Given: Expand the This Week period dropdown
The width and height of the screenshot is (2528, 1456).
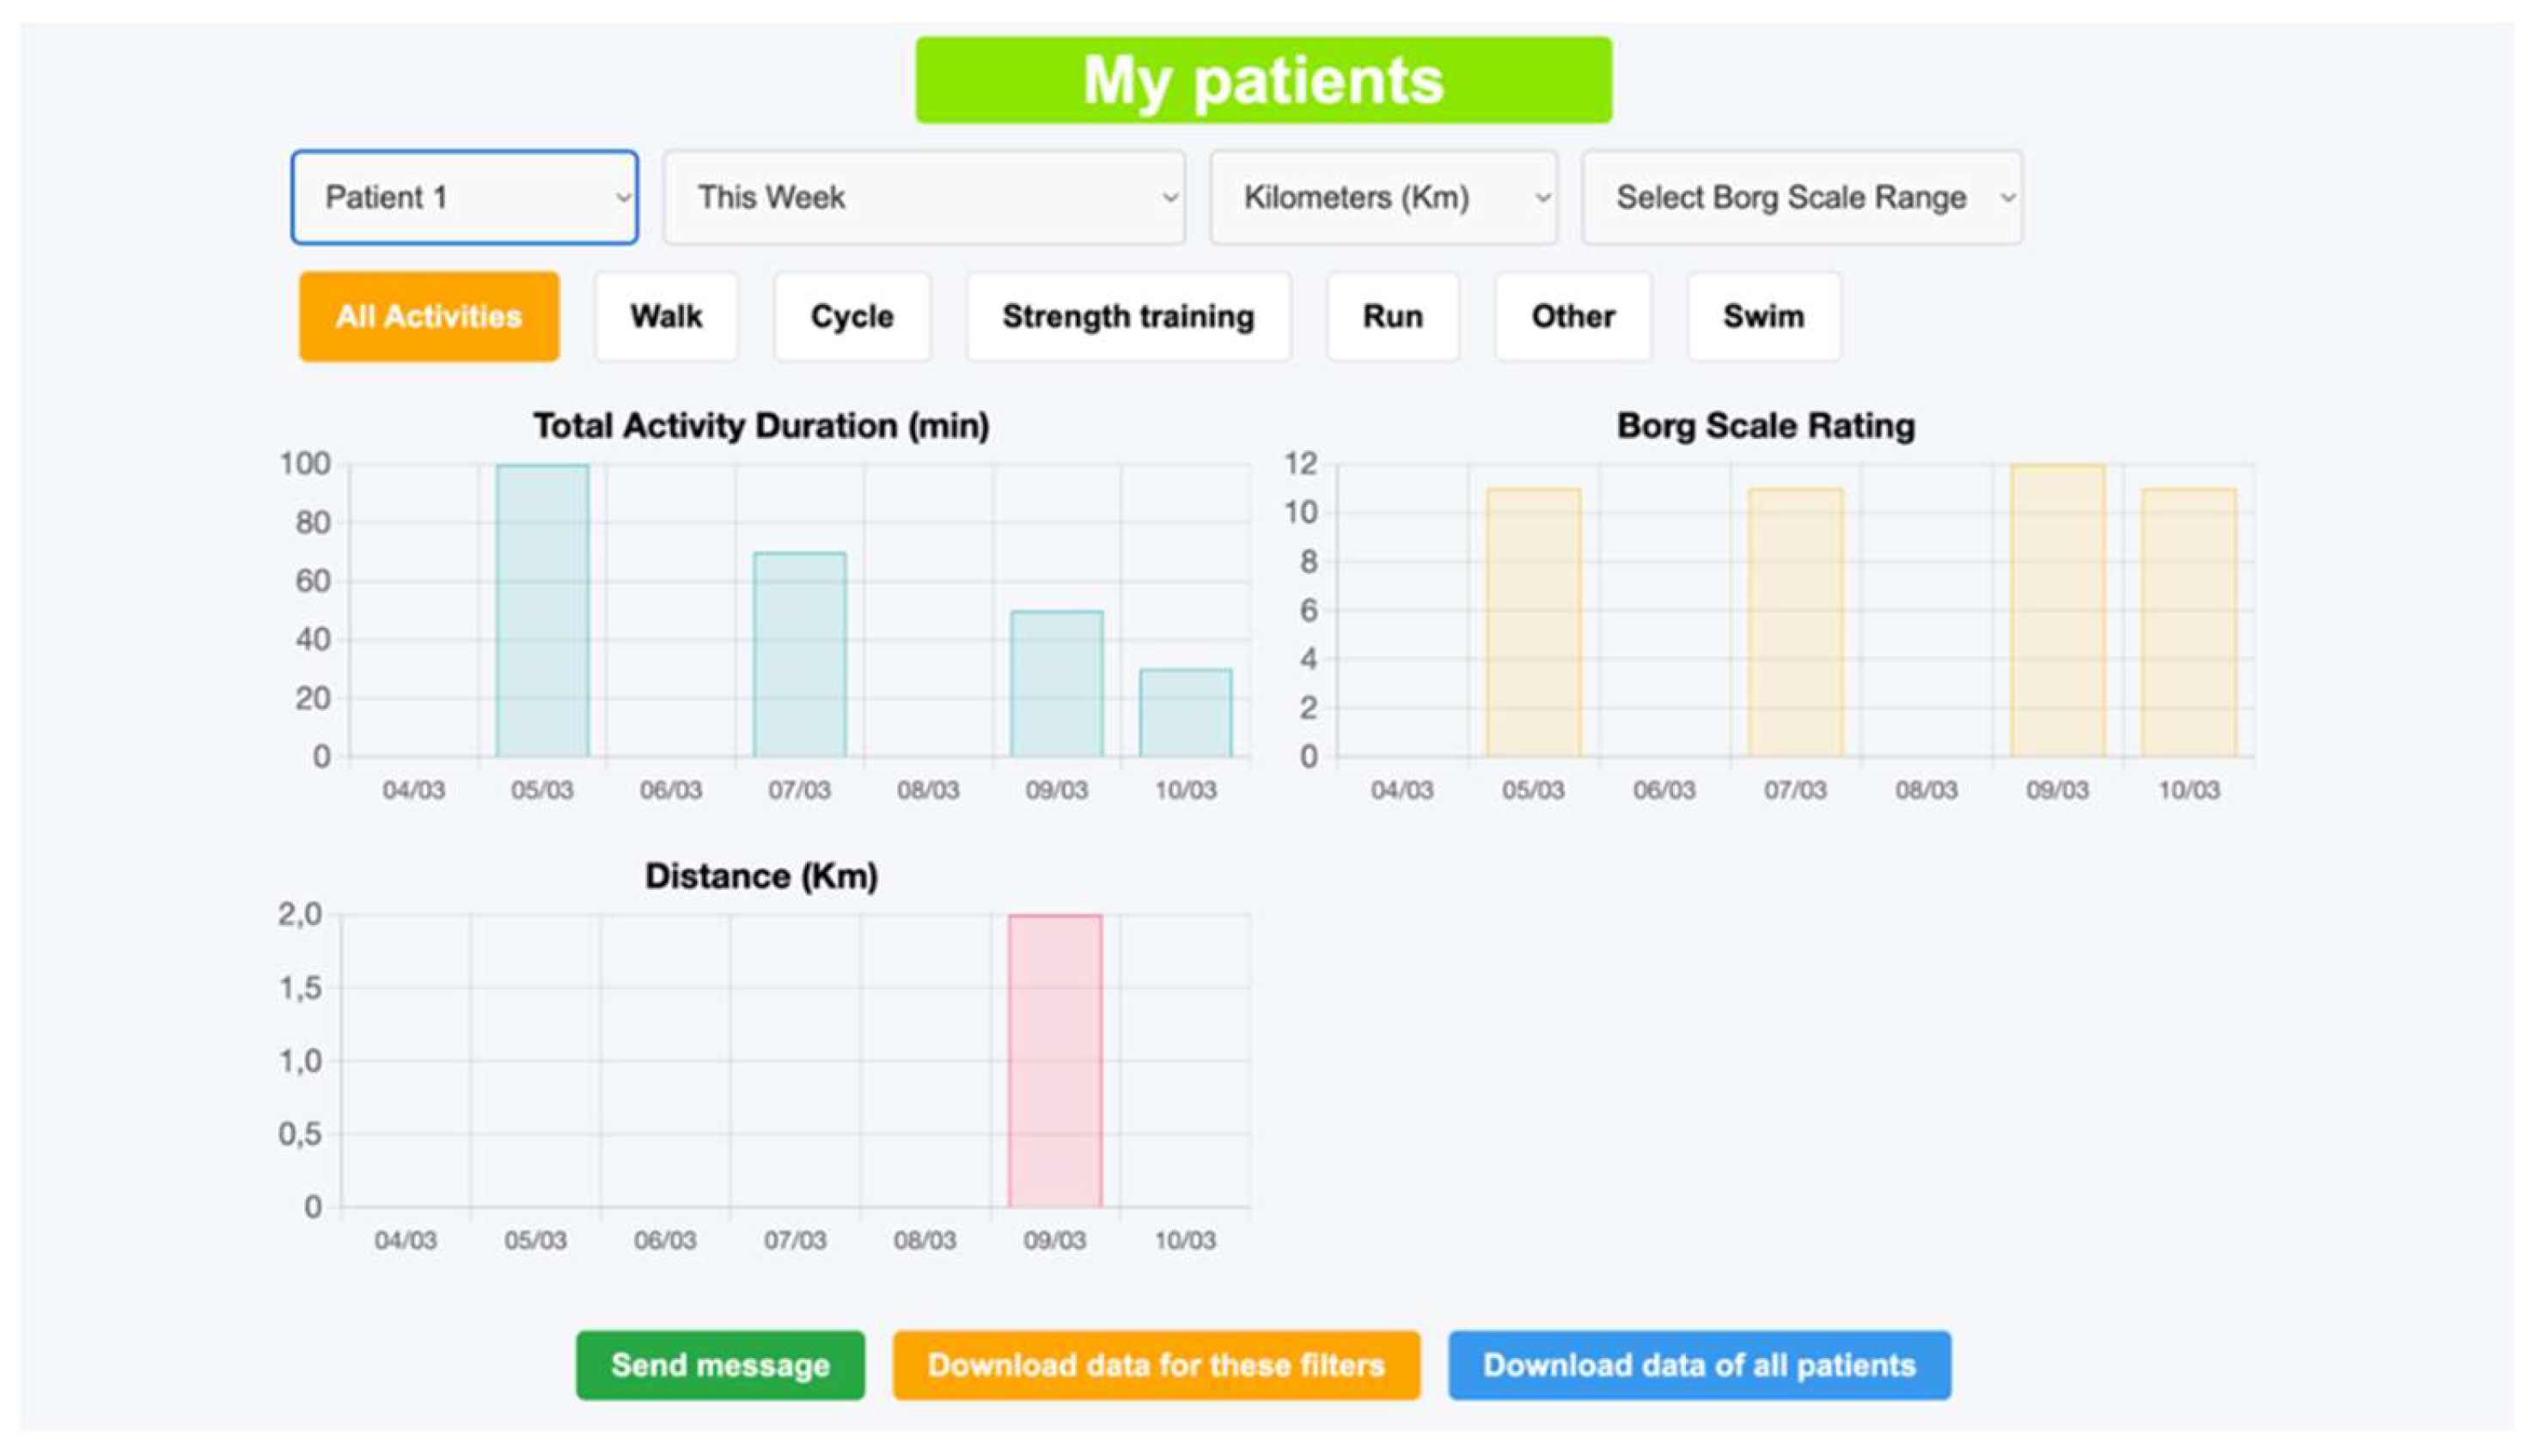Looking at the screenshot, I should tap(924, 197).
